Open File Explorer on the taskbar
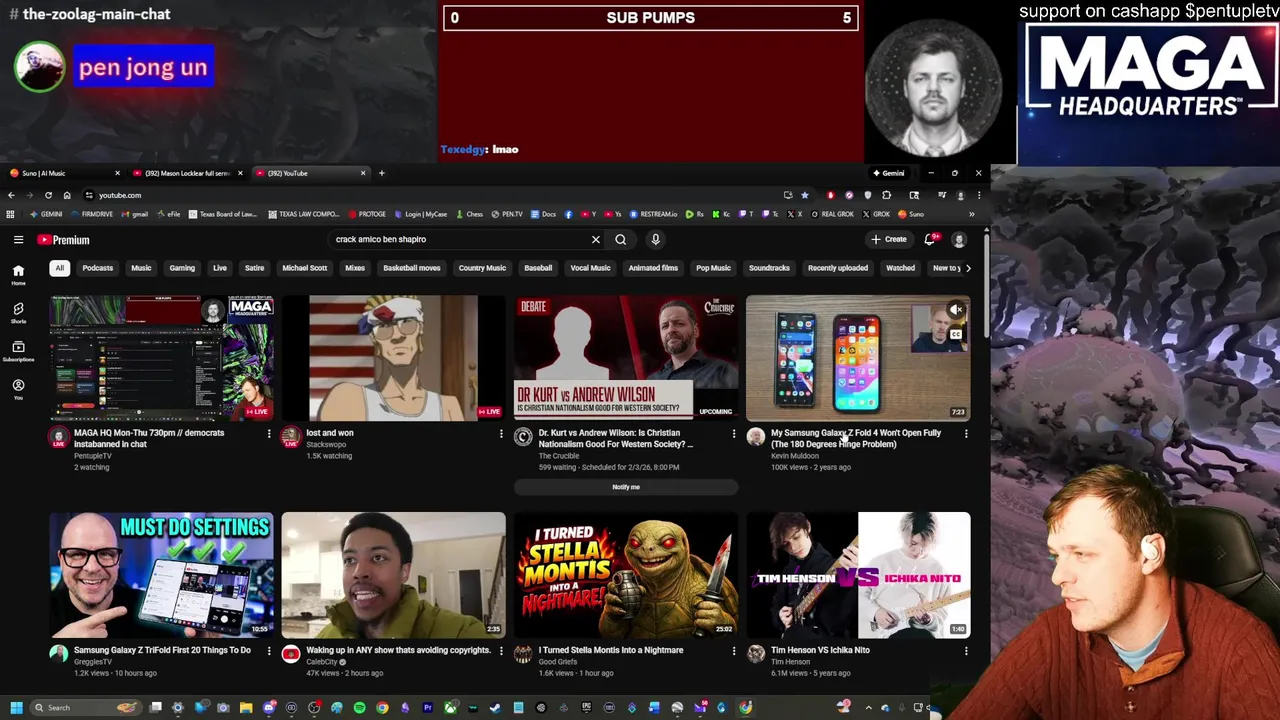1280x720 pixels. (246, 708)
